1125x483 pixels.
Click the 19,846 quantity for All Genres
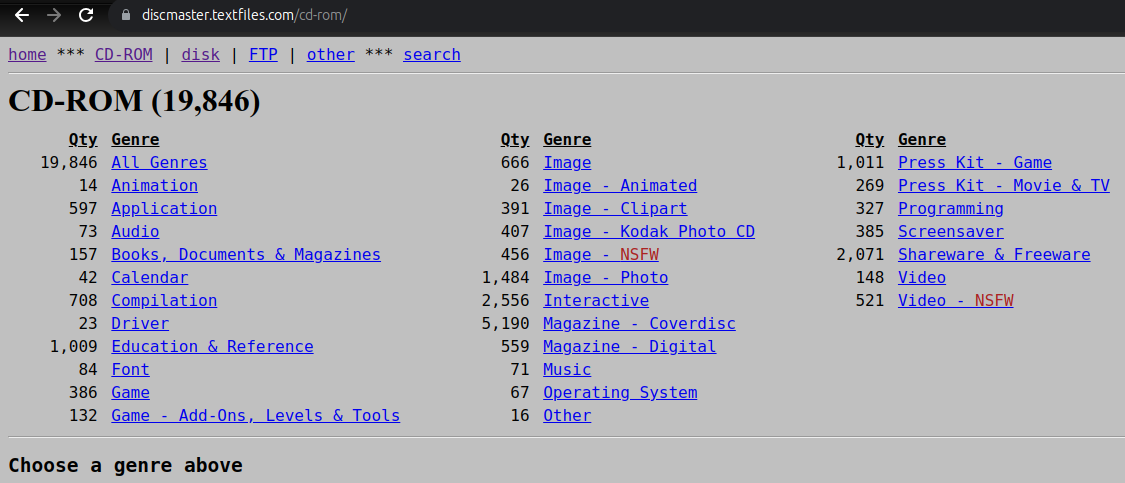[69, 163]
